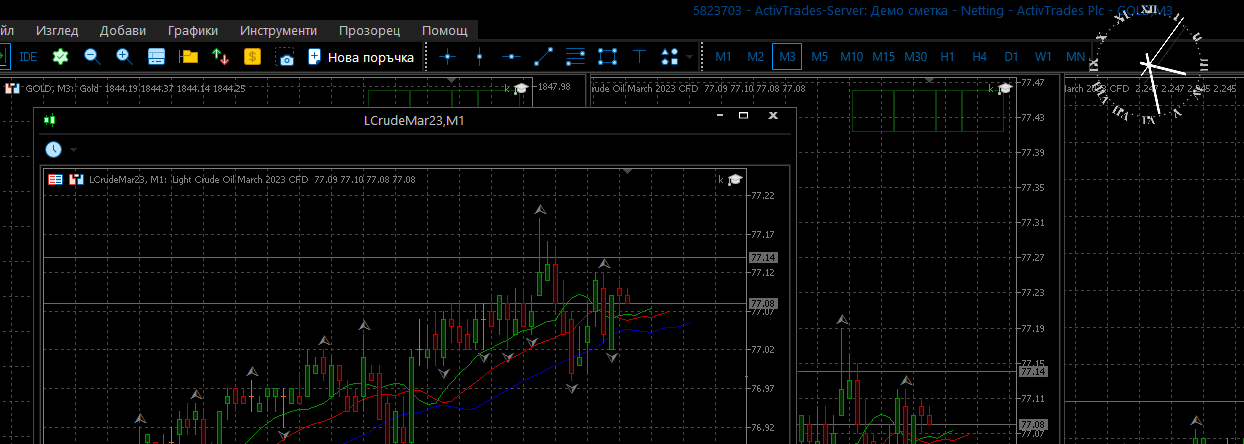Image resolution: width=1244 pixels, height=444 pixels.
Task: Expand the dropdown arrow next to shapes tool
Action: coord(689,57)
